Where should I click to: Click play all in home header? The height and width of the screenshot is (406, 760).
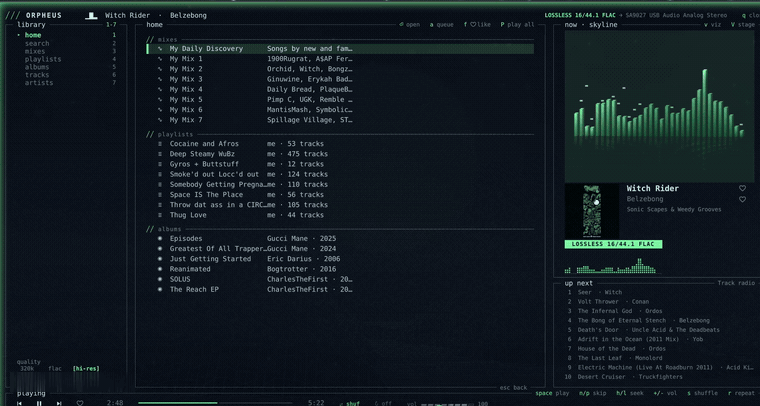click(x=517, y=25)
